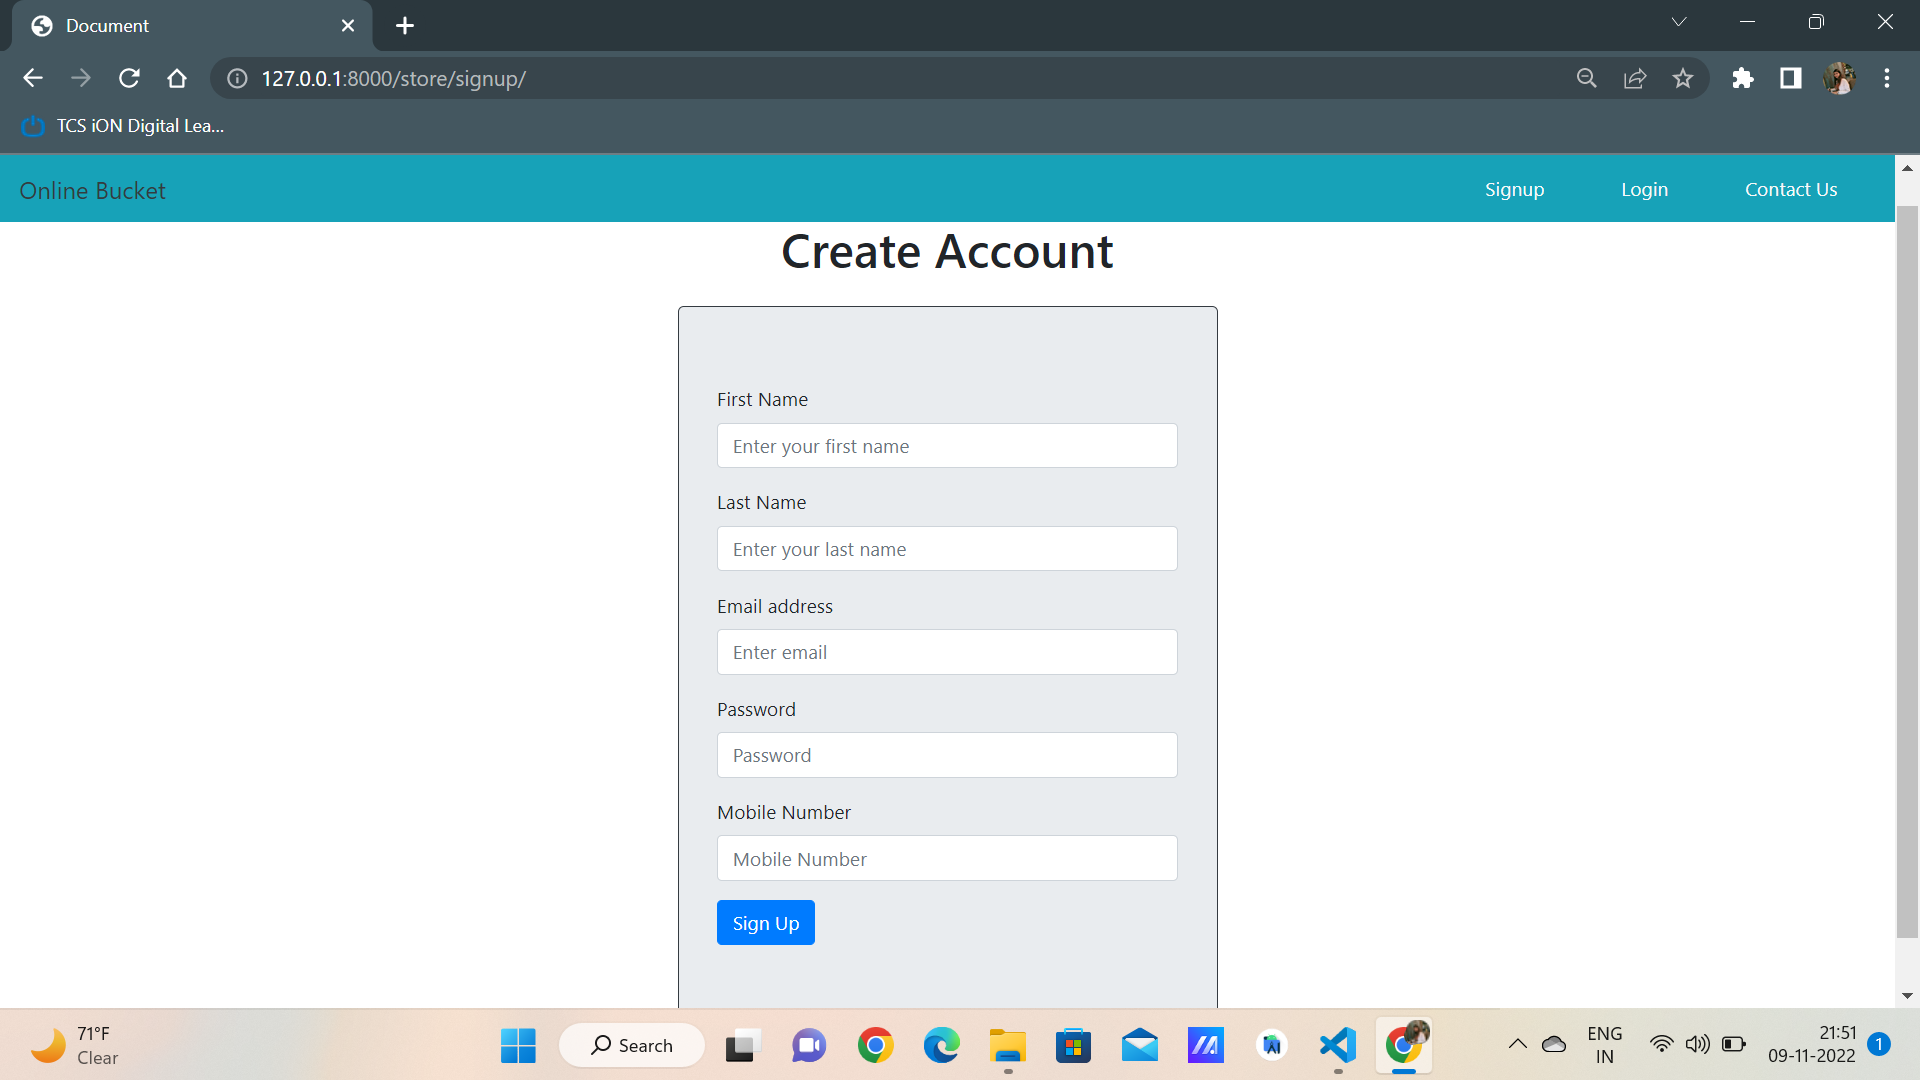Click the Login navigation link
1920x1080 pixels.
point(1644,189)
